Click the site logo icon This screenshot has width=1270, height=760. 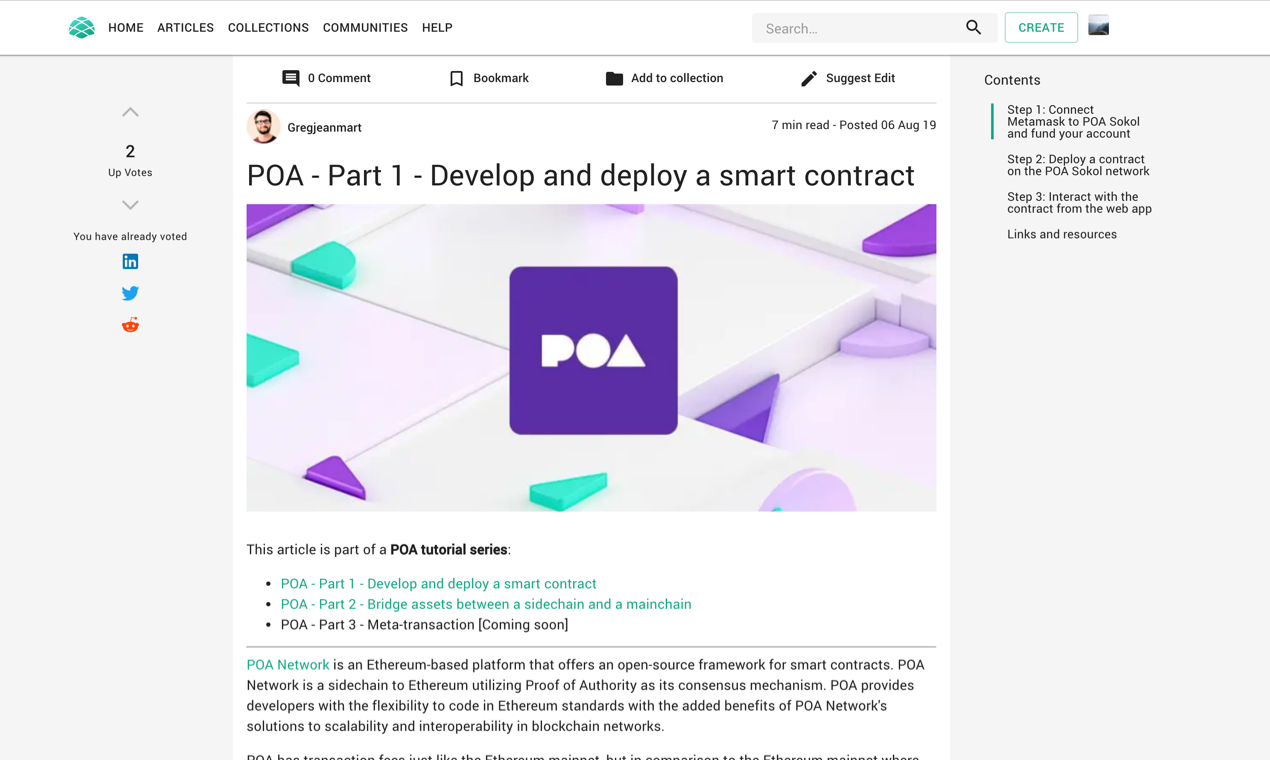(82, 28)
